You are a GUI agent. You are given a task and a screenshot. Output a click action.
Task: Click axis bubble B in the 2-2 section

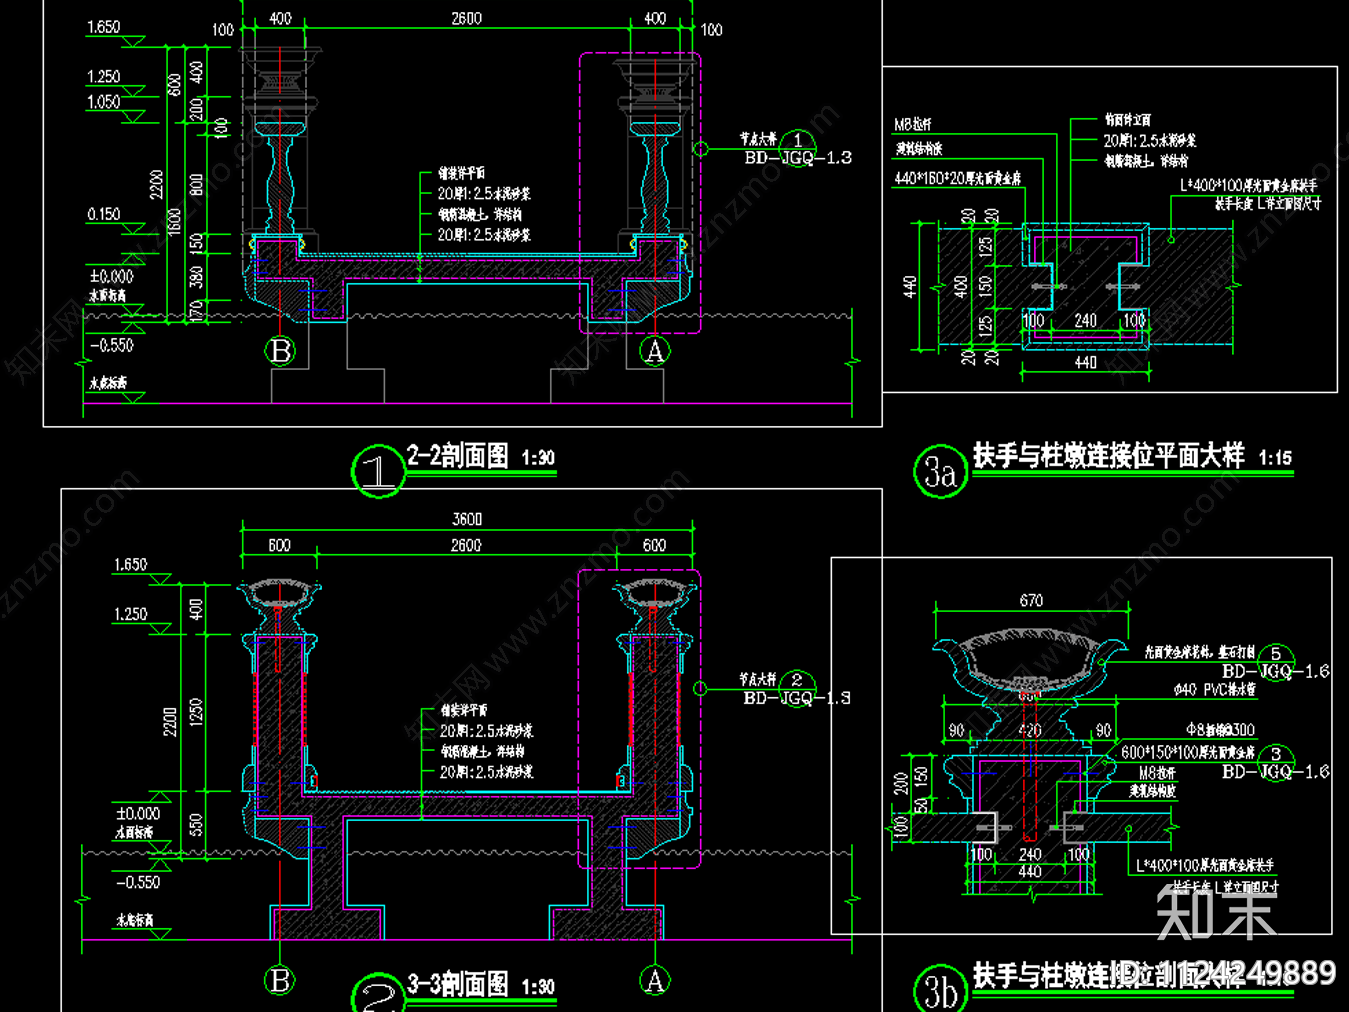(281, 352)
